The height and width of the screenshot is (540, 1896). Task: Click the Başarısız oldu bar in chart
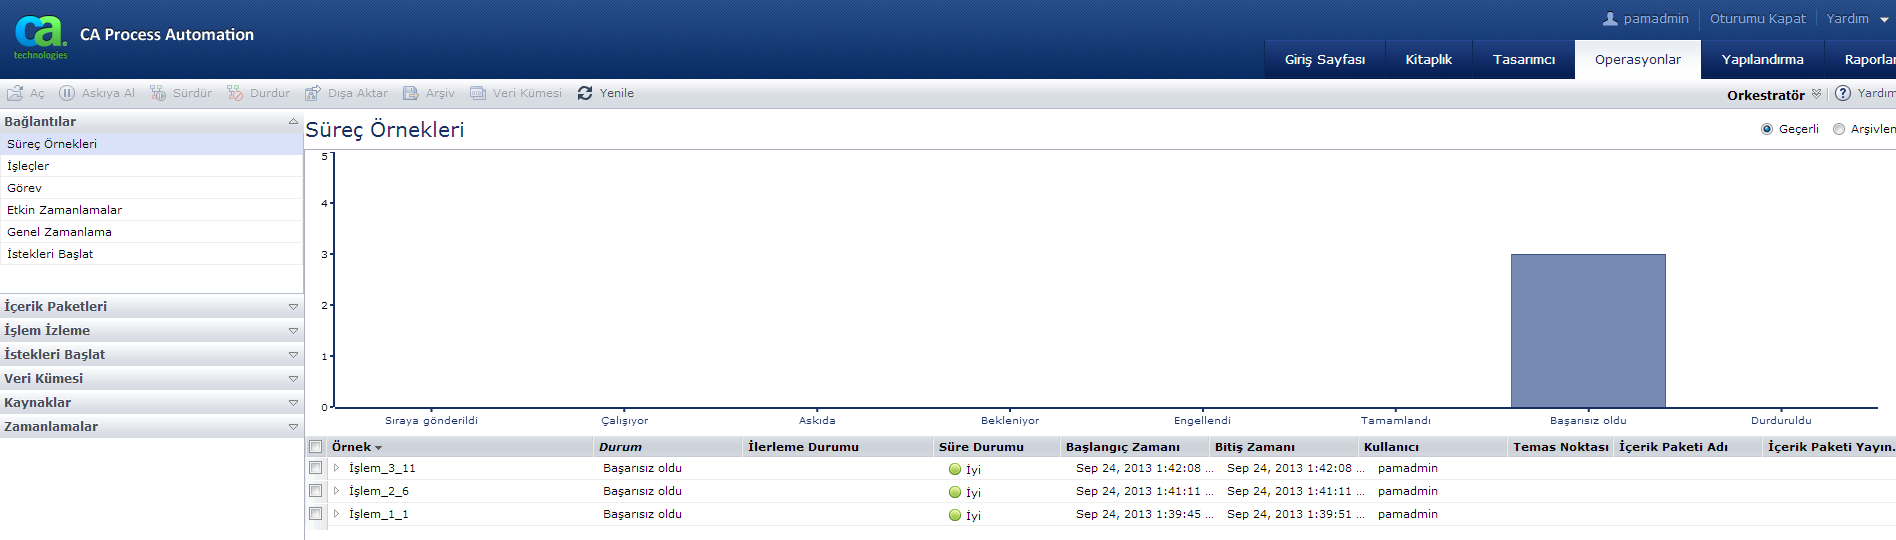(1588, 331)
